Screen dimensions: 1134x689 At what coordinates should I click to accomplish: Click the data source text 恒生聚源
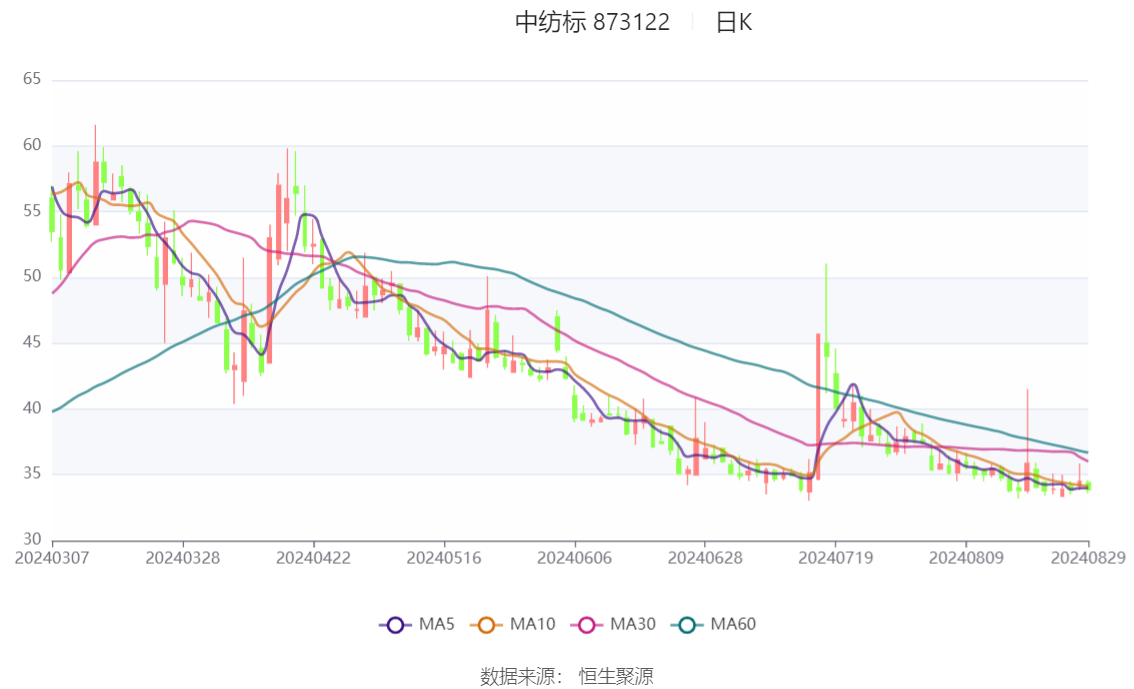(x=616, y=677)
